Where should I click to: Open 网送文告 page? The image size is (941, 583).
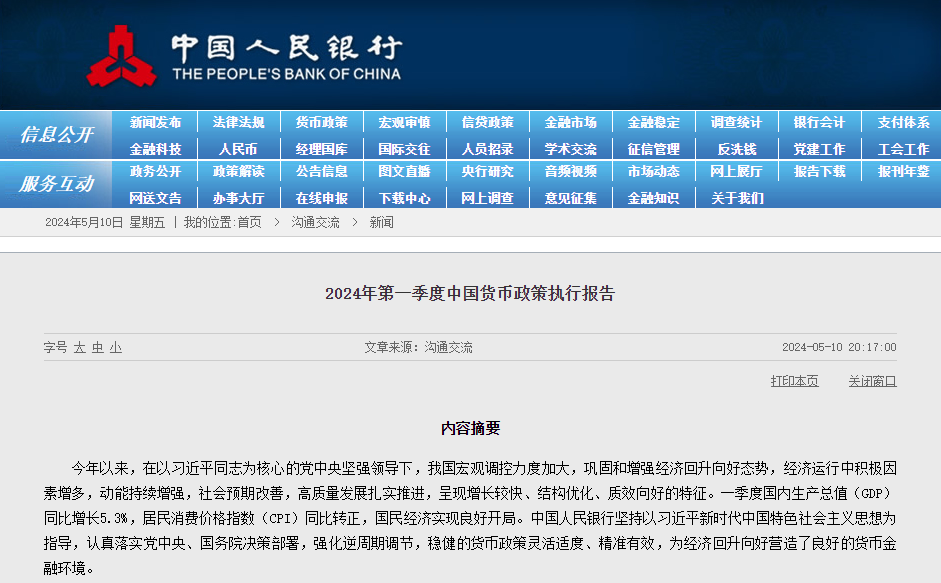coord(155,198)
